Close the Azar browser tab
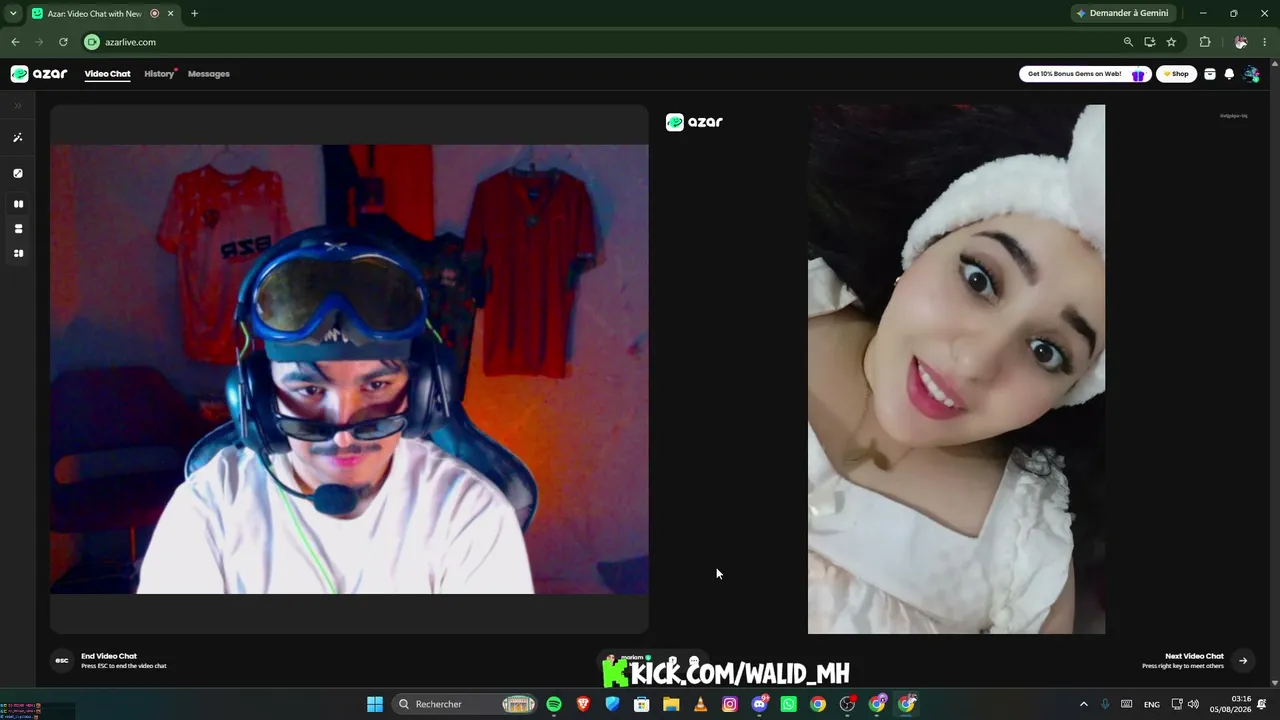Screen dimensions: 1280x720 point(171,13)
